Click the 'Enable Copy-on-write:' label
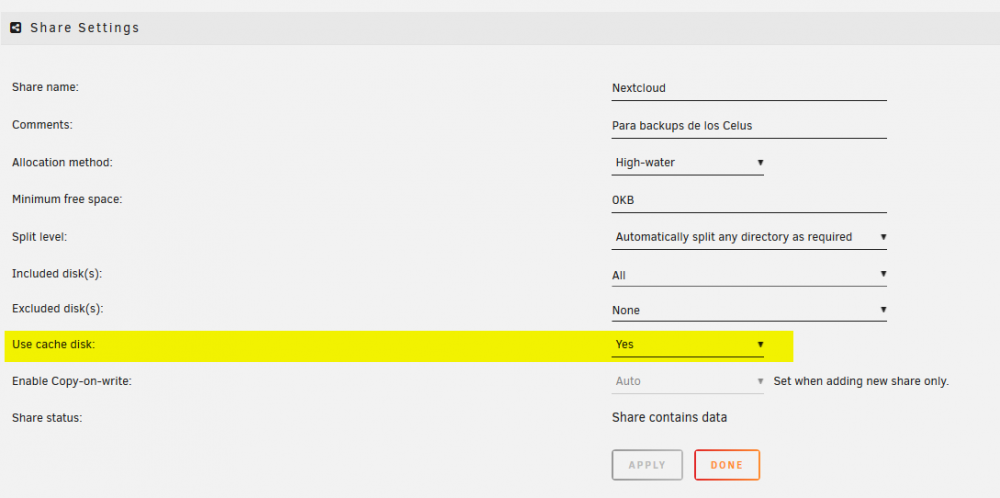1000x498 pixels. [x=71, y=381]
